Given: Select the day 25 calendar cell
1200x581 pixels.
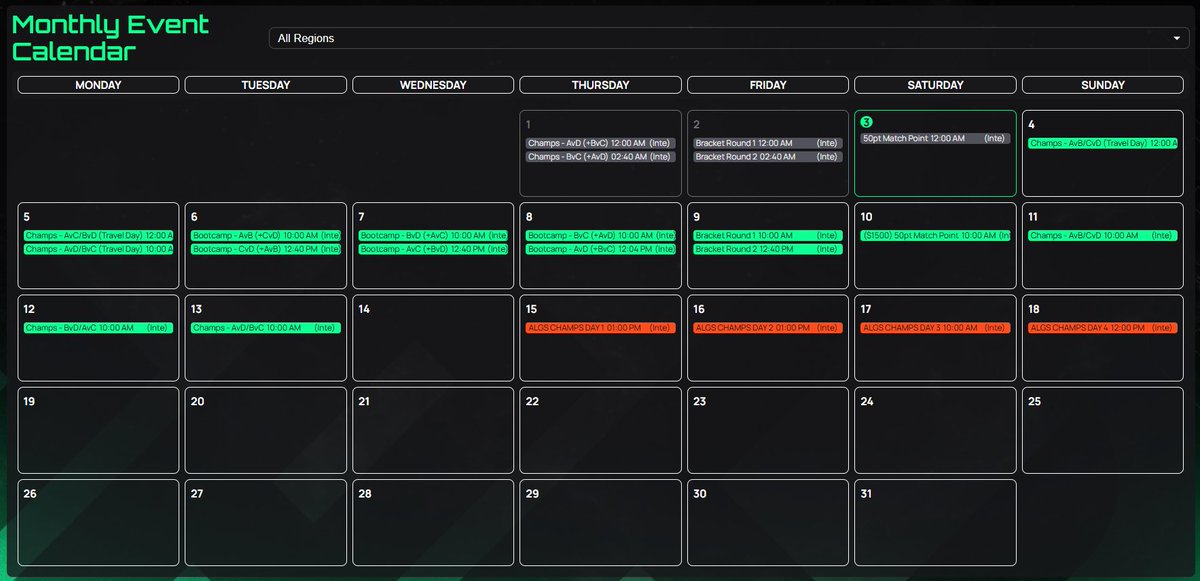Looking at the screenshot, I should pos(1103,430).
